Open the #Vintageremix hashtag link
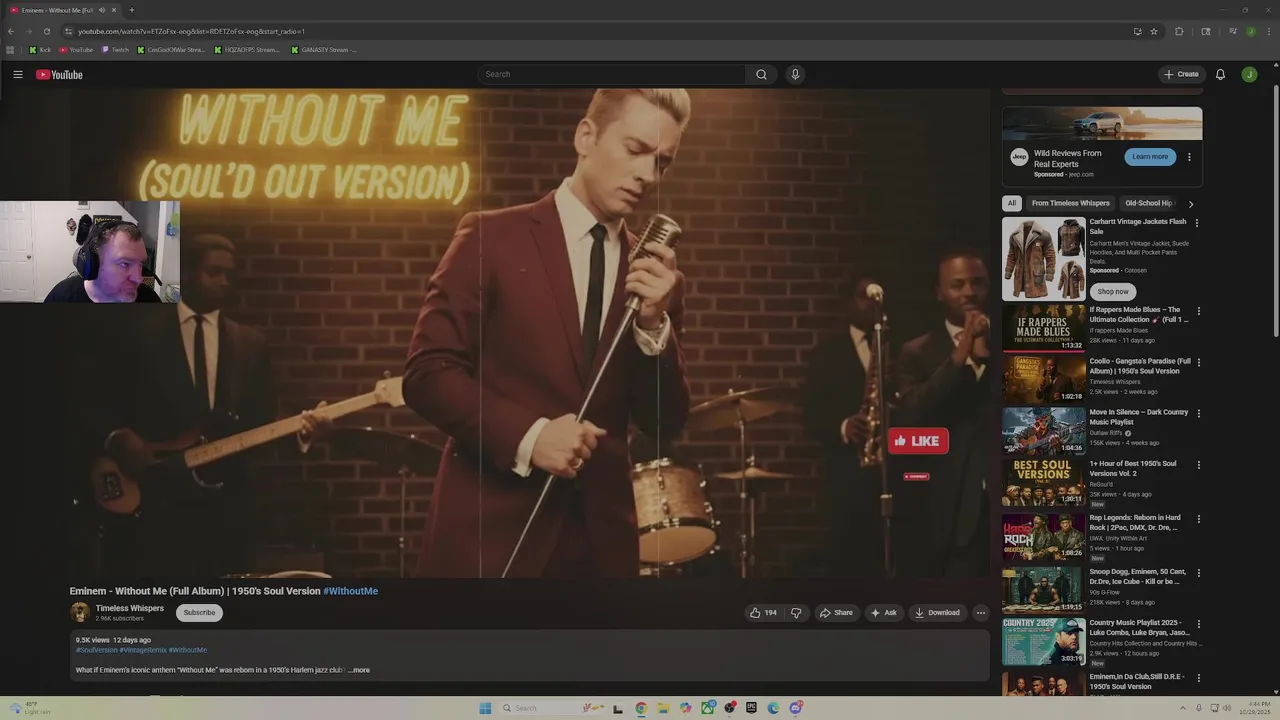The width and height of the screenshot is (1280, 720). [143, 650]
